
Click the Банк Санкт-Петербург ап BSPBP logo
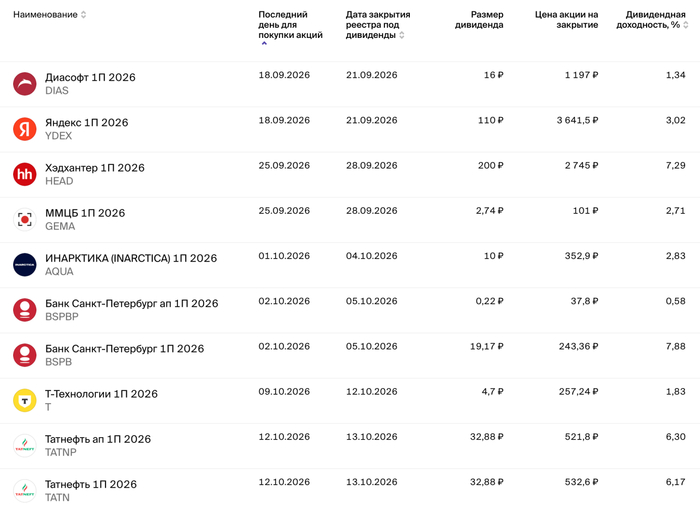[25, 310]
